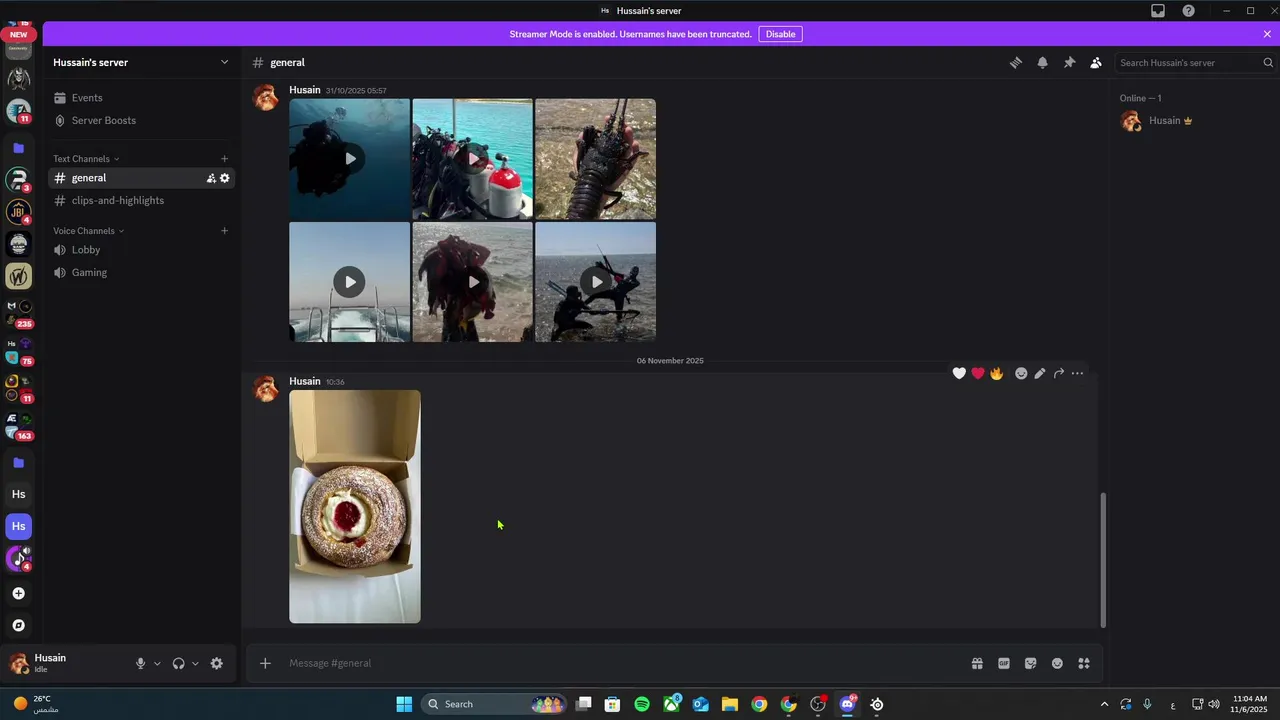Open Outlook from the taskbar

pos(701,704)
